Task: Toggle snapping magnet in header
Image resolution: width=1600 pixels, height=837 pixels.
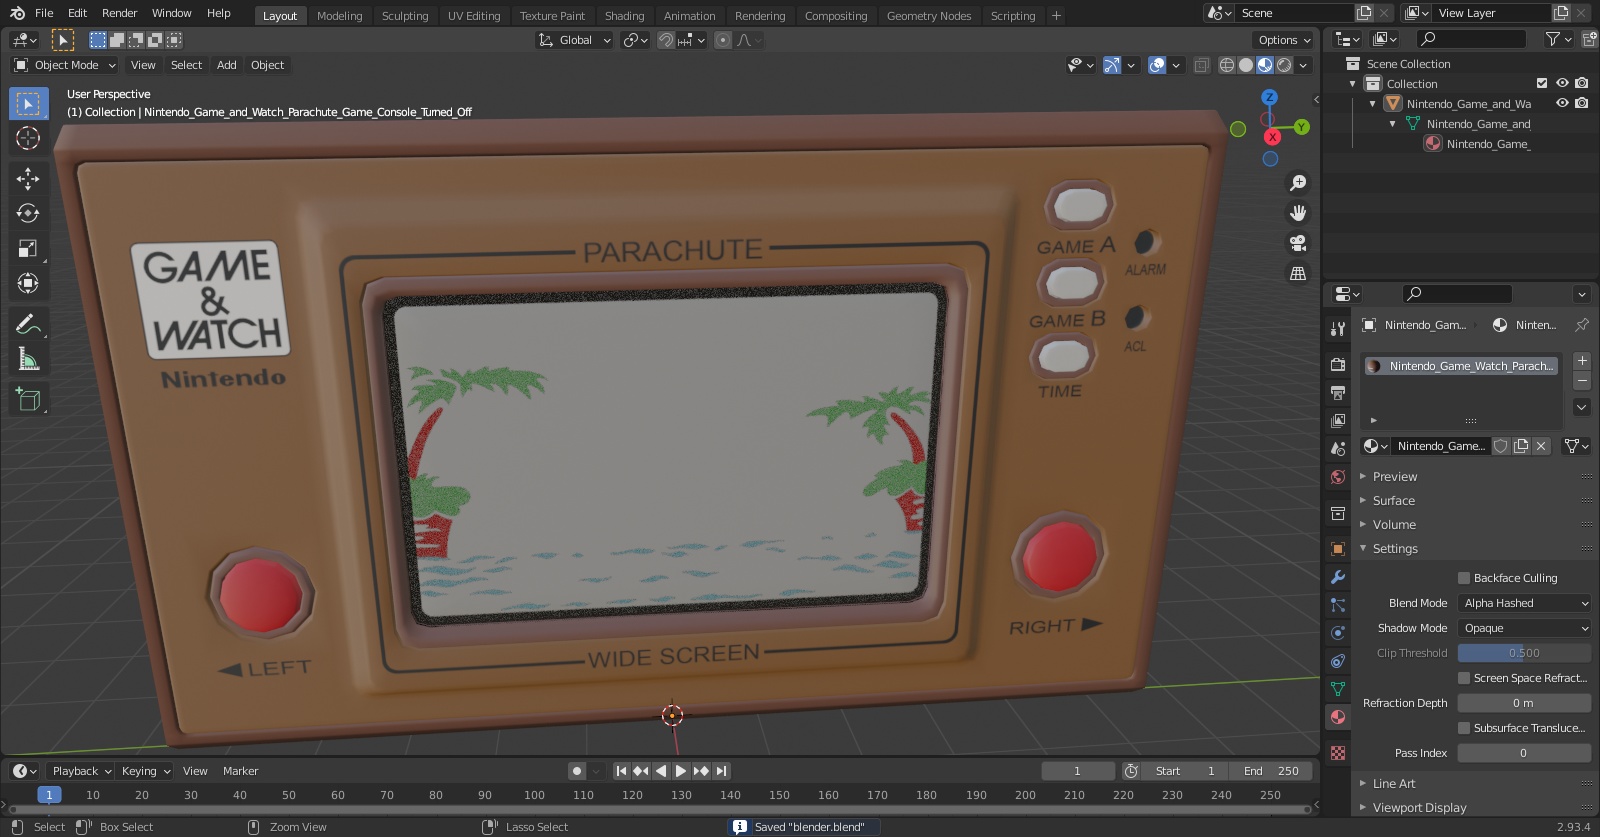Action: pyautogui.click(x=666, y=40)
